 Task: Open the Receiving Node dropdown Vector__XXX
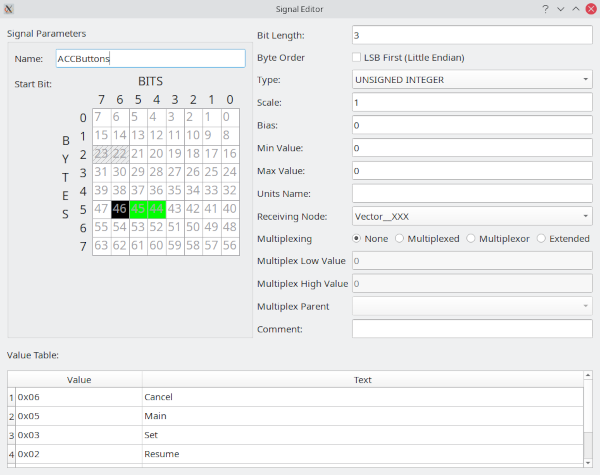pos(472,216)
